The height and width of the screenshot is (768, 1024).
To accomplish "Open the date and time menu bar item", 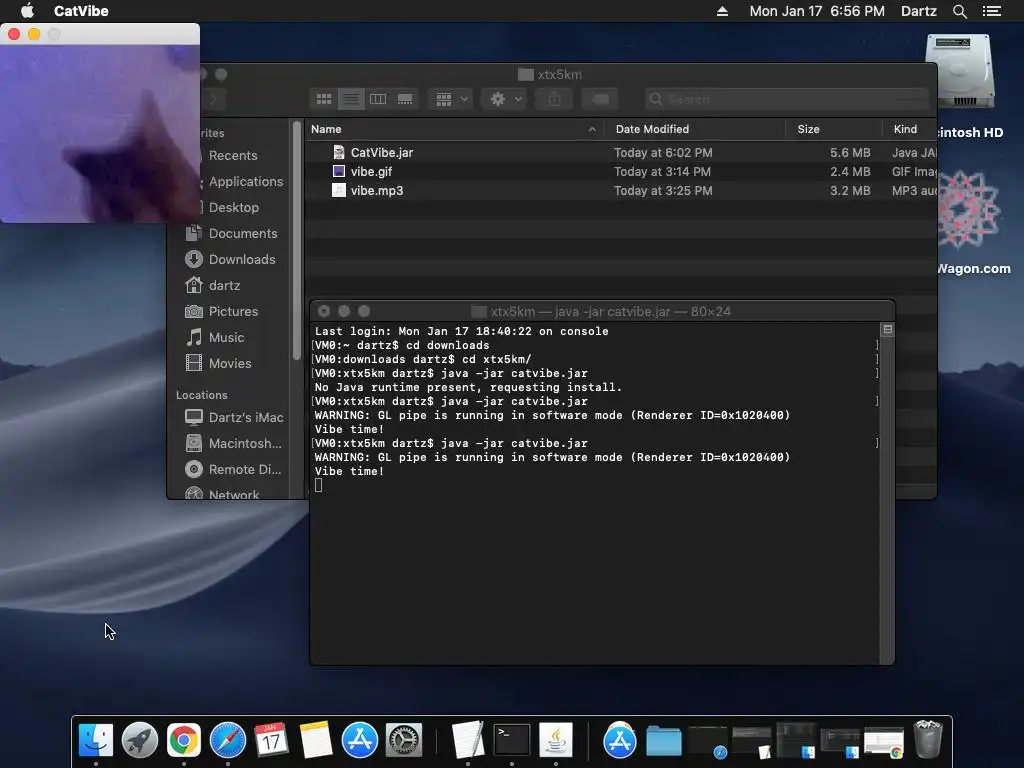I will (817, 11).
